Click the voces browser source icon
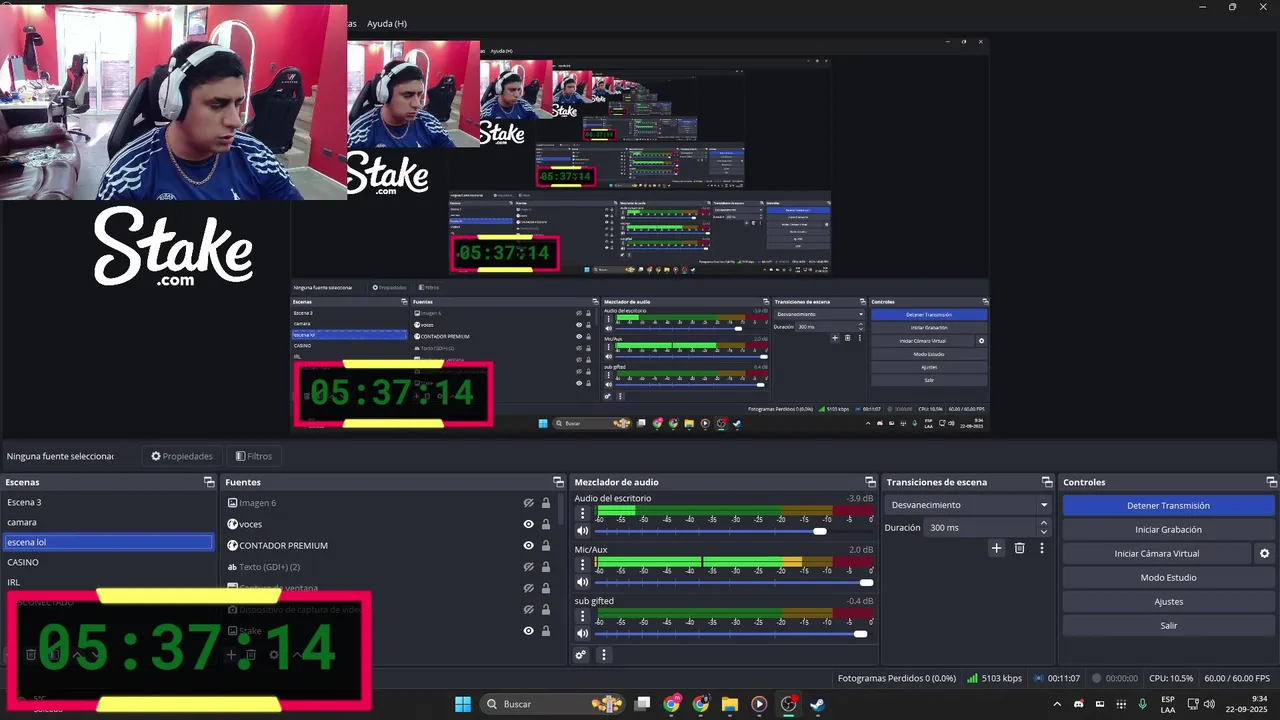1280x720 pixels. pos(233,524)
